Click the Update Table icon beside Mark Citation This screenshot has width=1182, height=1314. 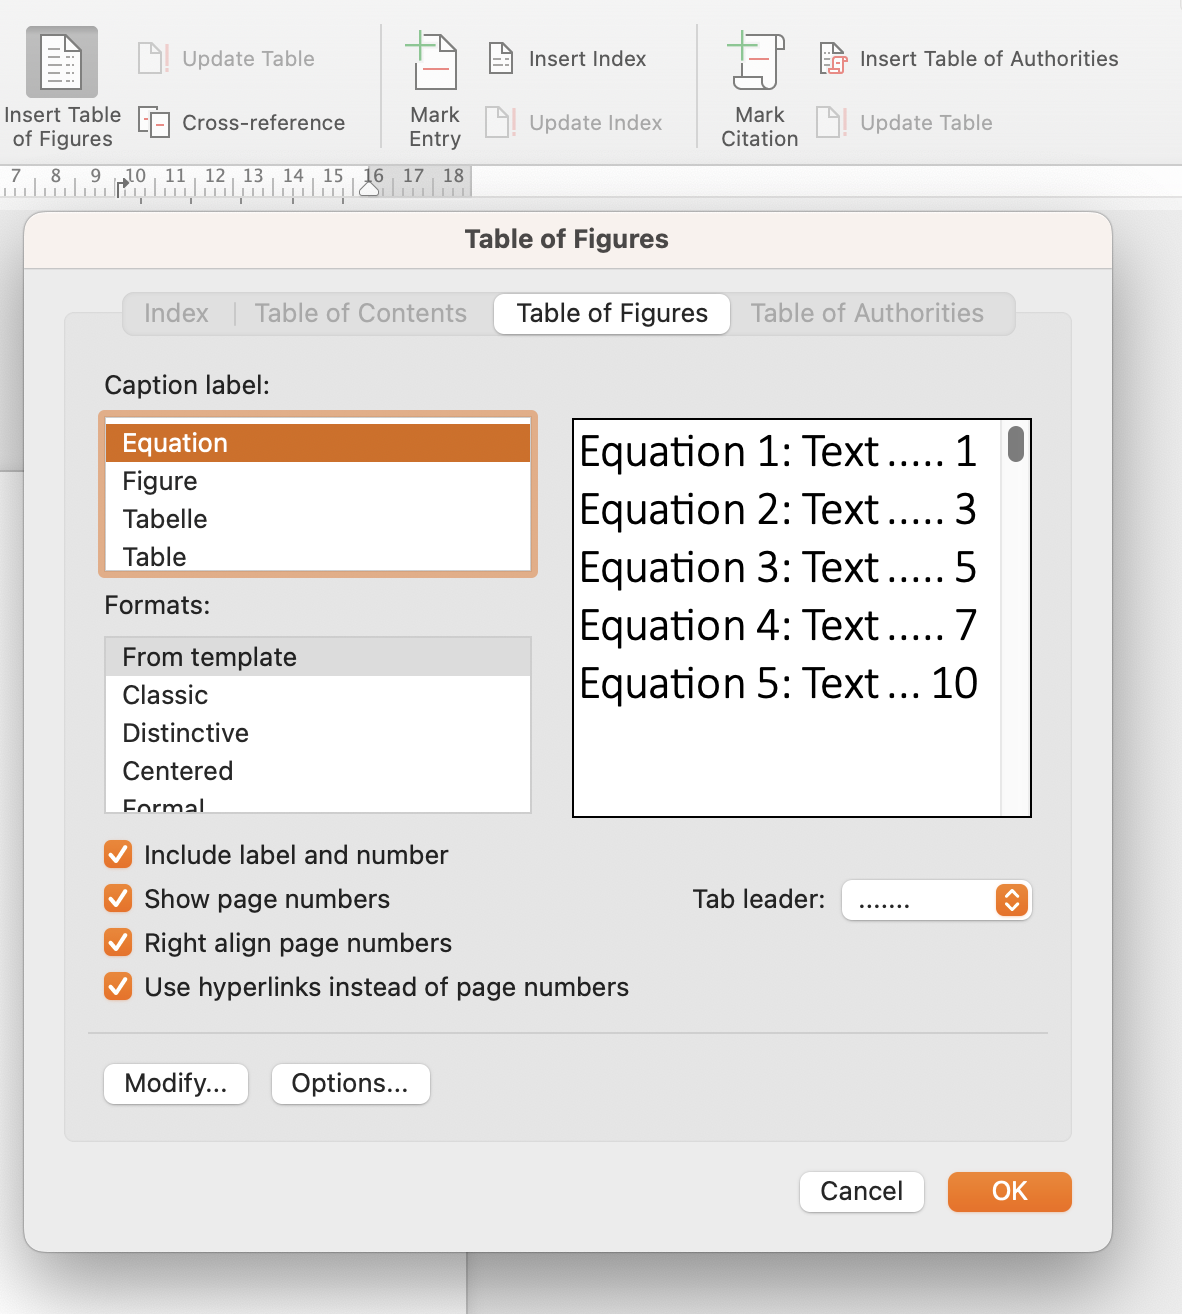point(832,123)
